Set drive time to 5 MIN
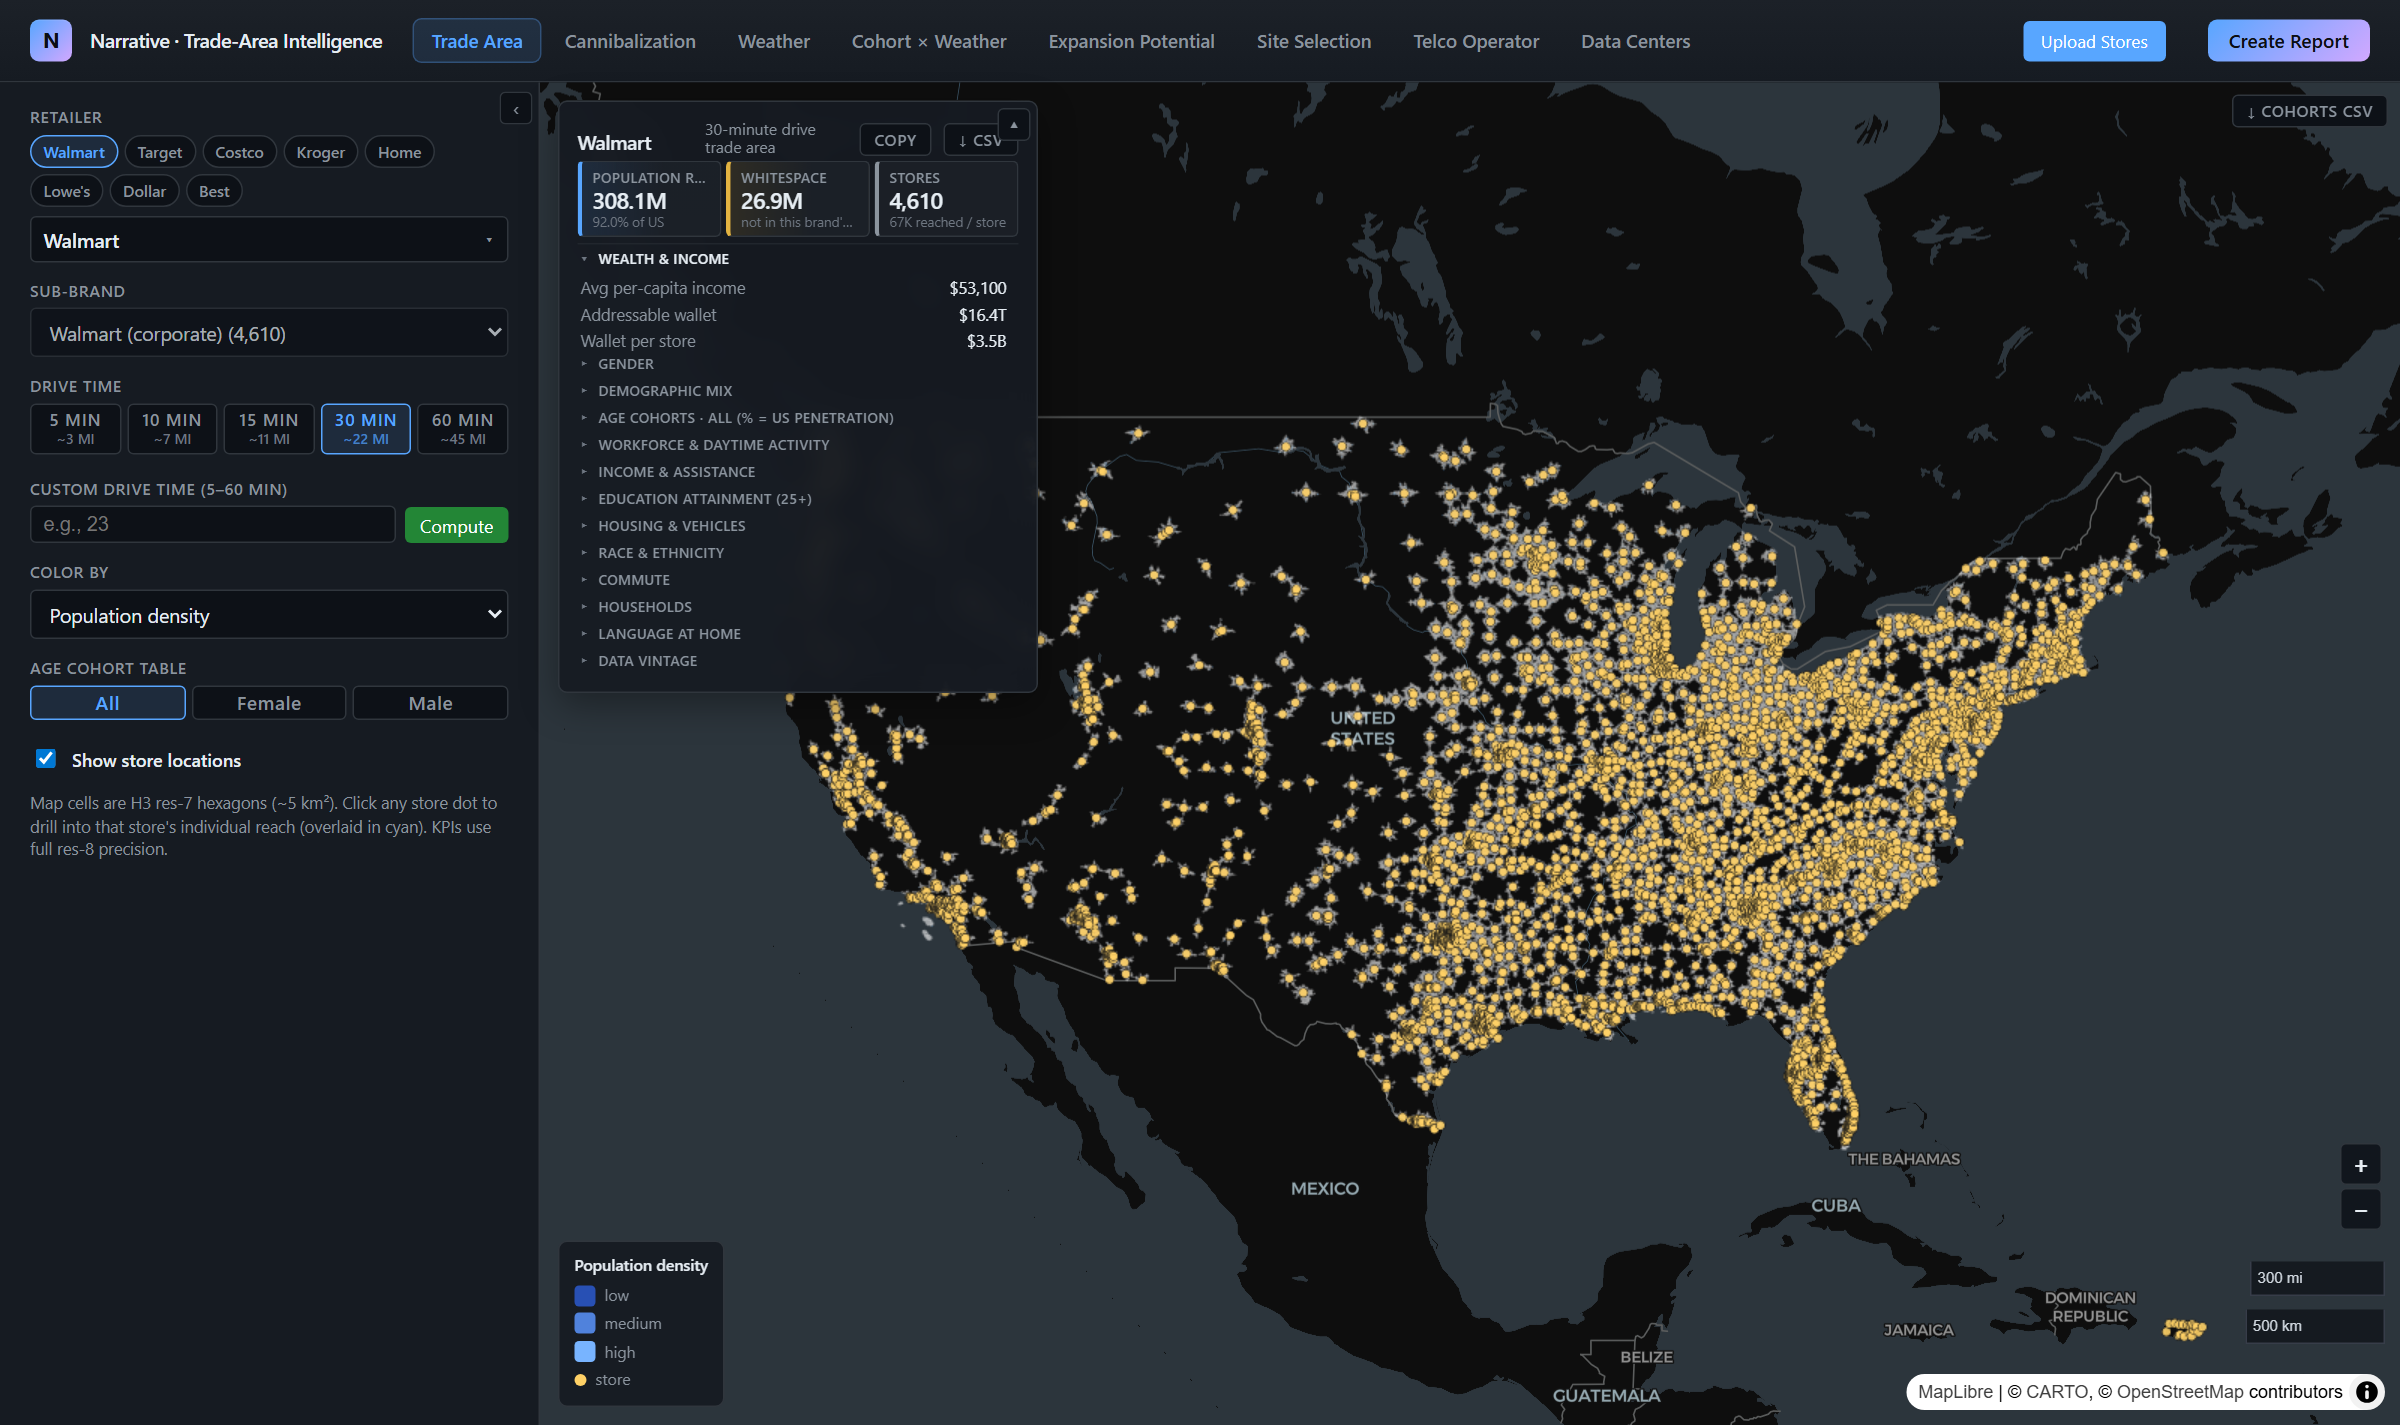Viewport: 2400px width, 1425px height. 75,428
